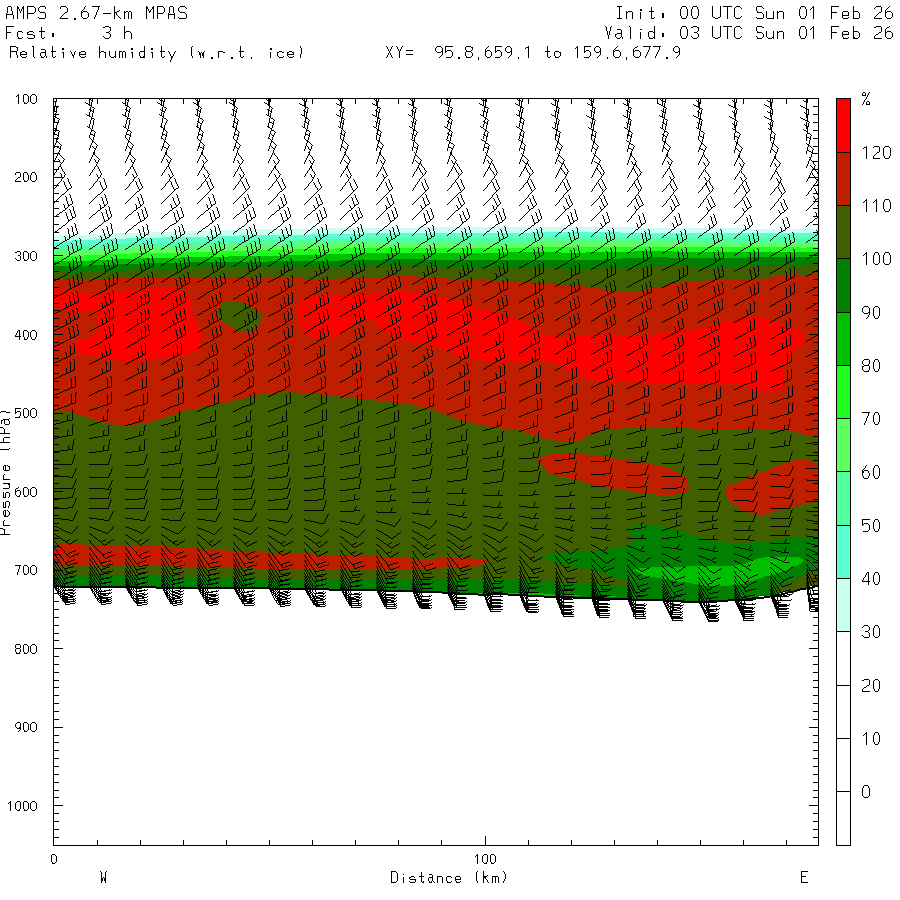The width and height of the screenshot is (900, 900).
Task: Click the aqua-green colorbar swatch between 50 and 60
Action: pos(843,499)
